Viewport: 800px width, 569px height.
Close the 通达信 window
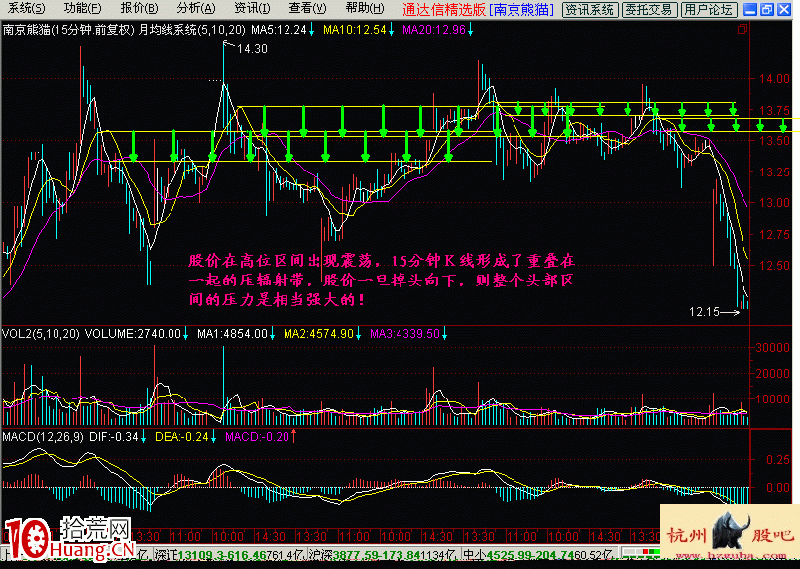coord(784,9)
